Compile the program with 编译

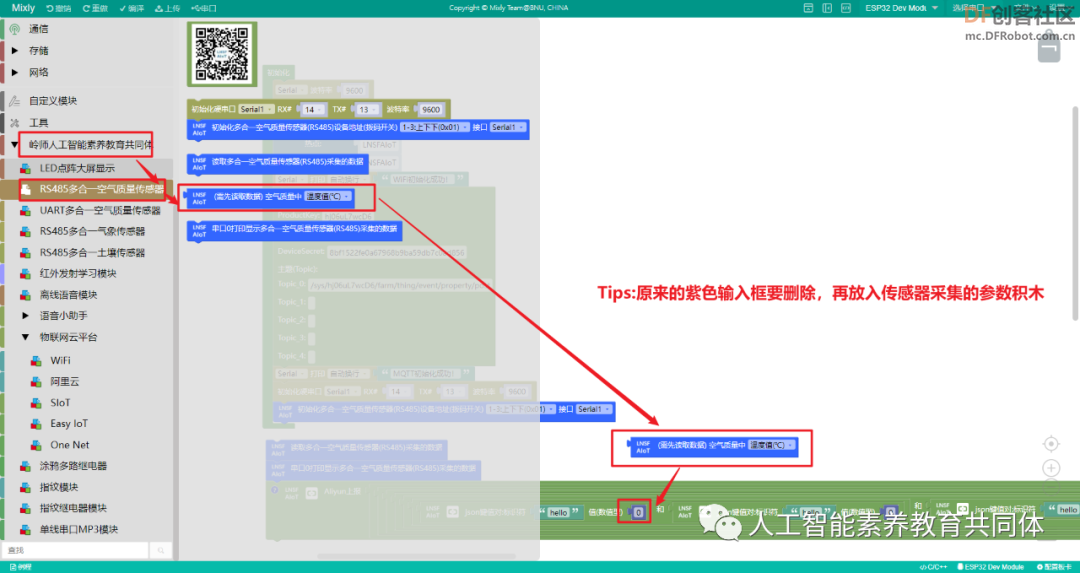tap(132, 8)
